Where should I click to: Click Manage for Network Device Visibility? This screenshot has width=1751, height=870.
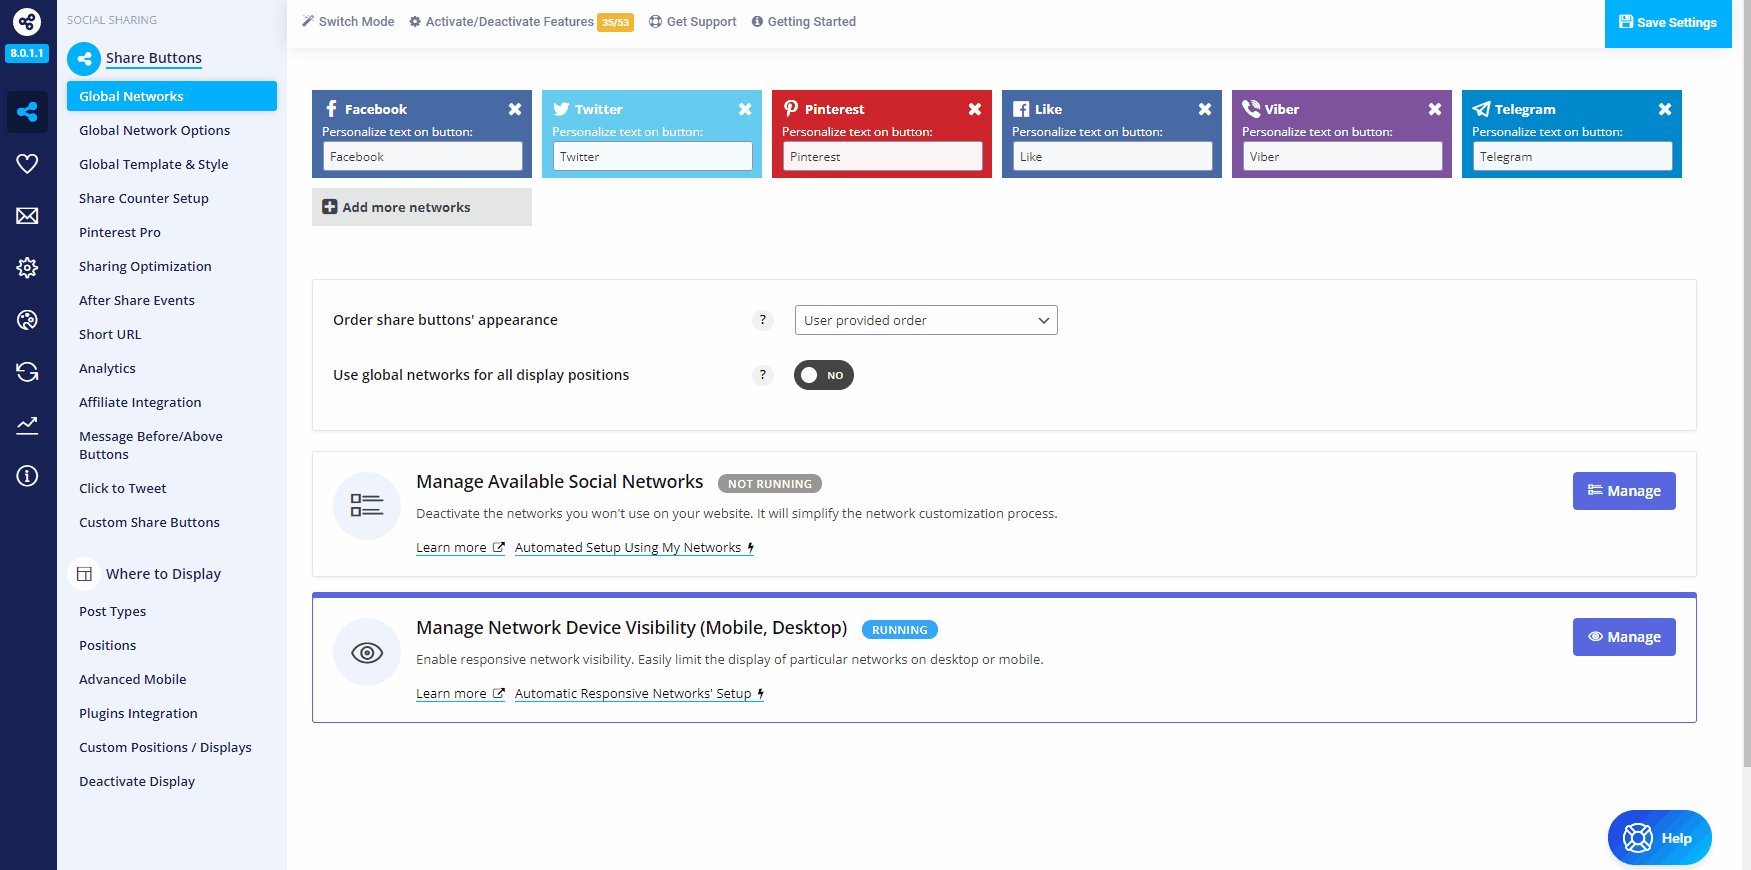coord(1623,637)
